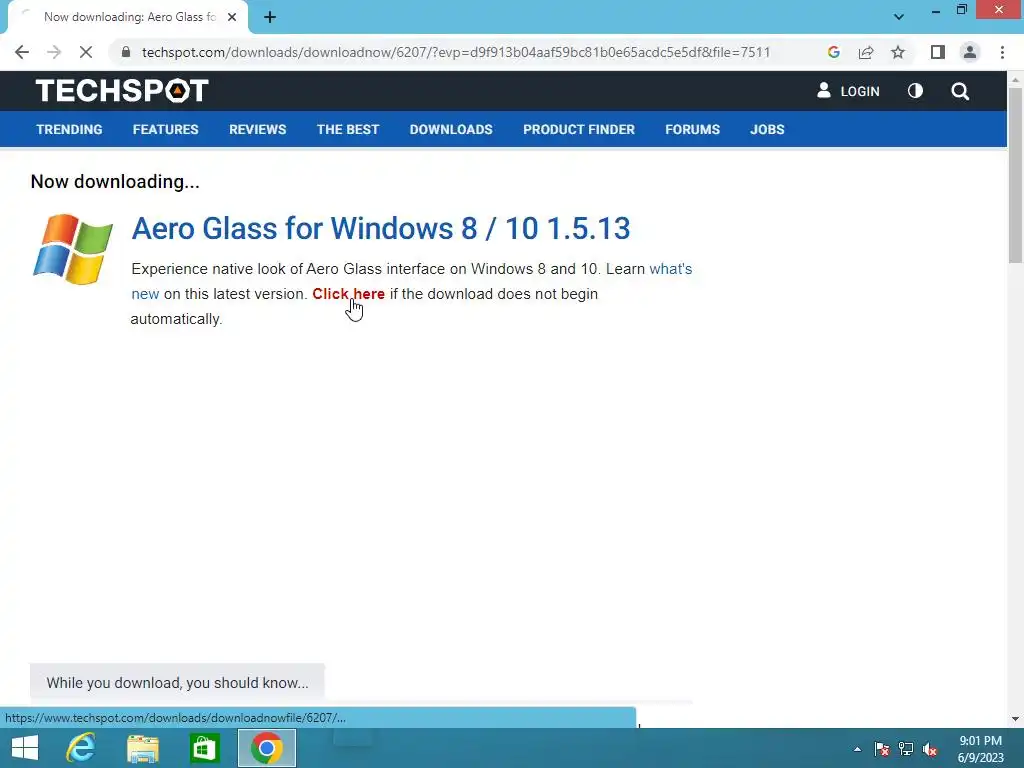1024x768 pixels.
Task: Open the Chrome profile avatar menu
Action: point(970,52)
